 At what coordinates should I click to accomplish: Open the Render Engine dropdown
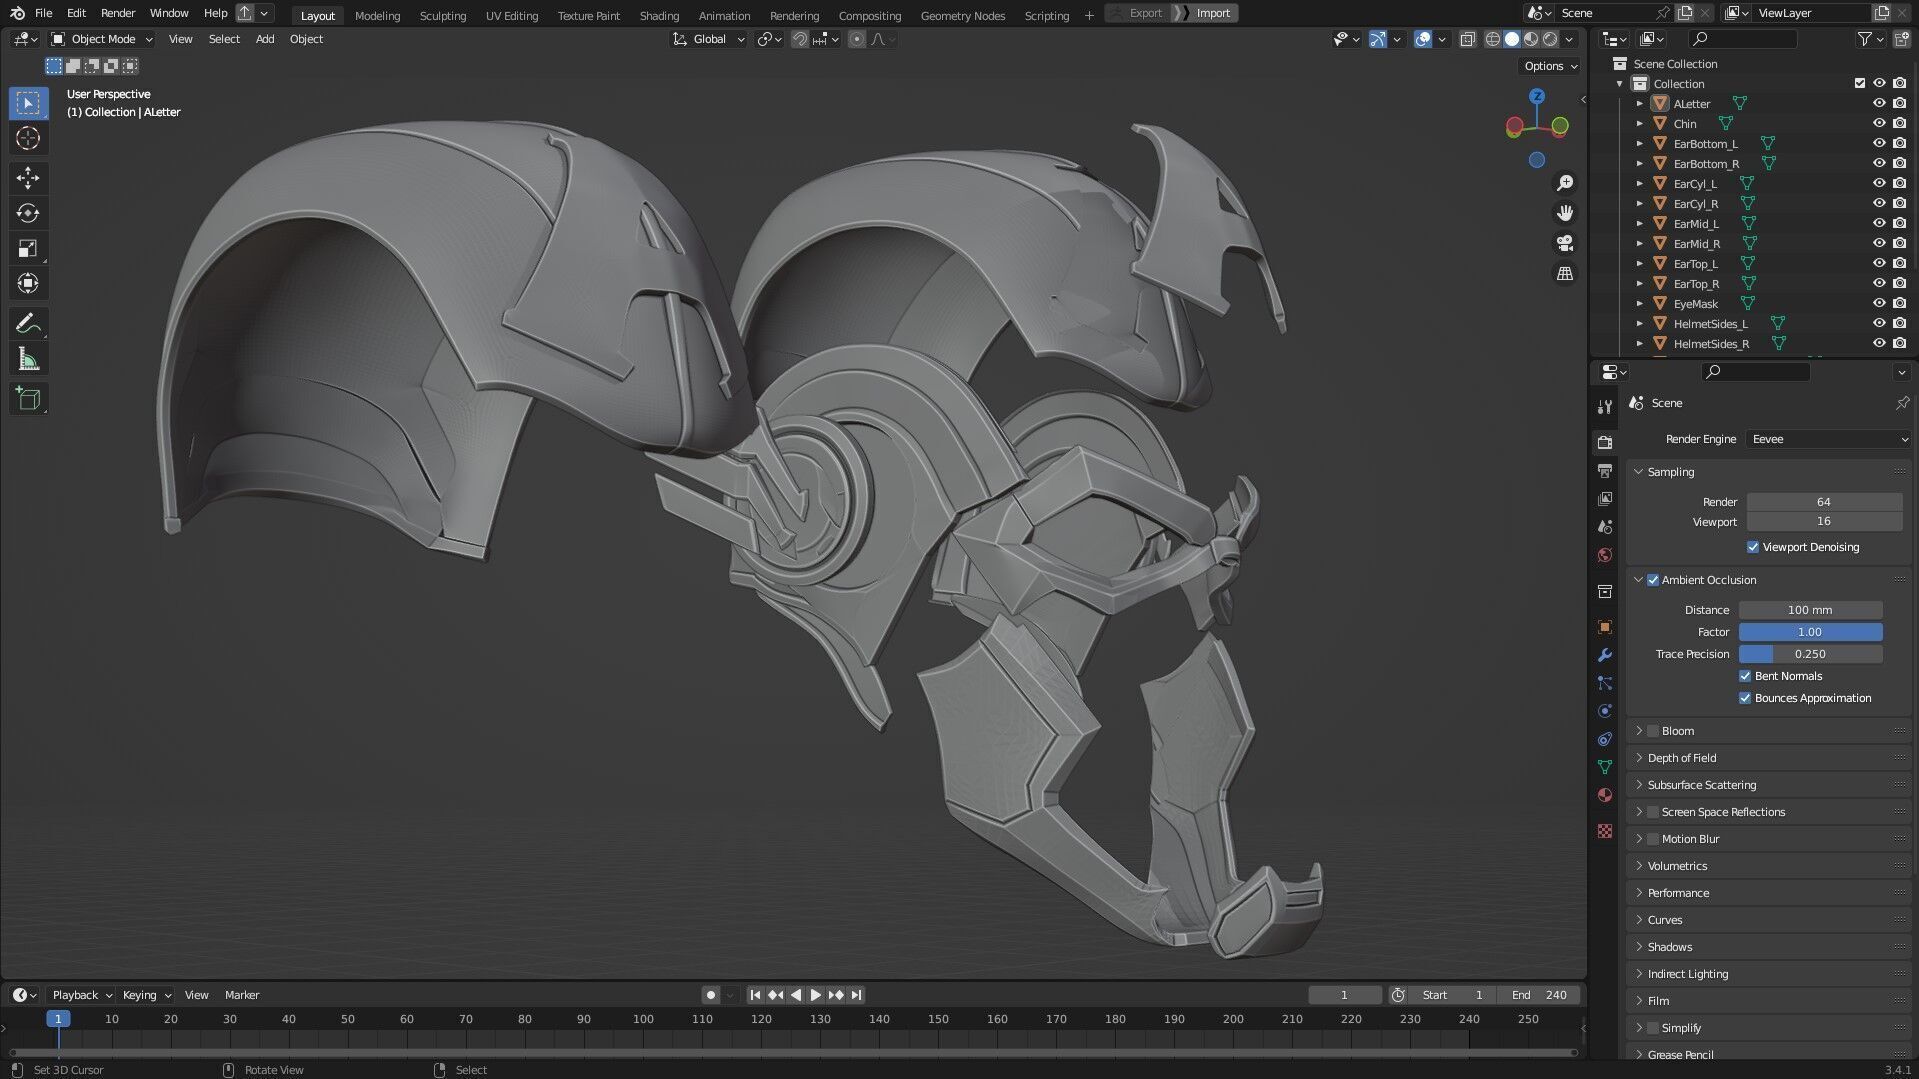click(1829, 439)
